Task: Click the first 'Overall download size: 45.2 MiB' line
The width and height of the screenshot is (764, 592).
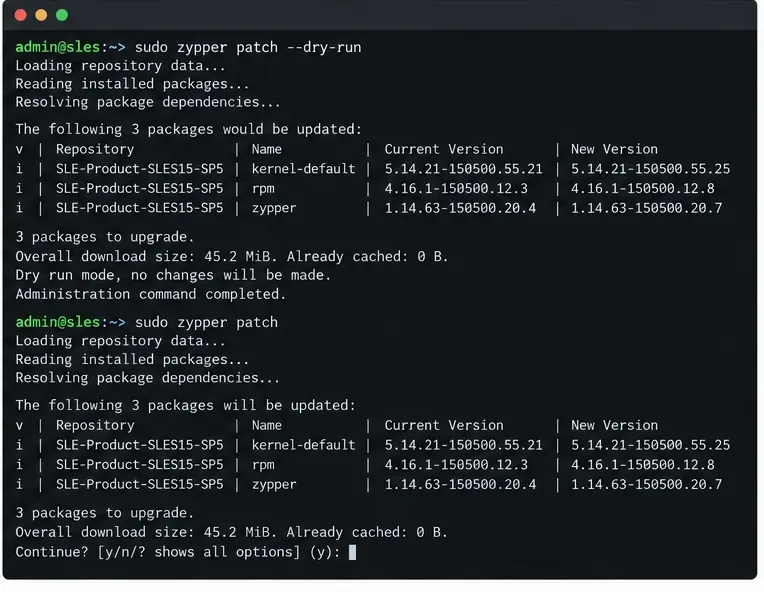Action: pos(232,256)
